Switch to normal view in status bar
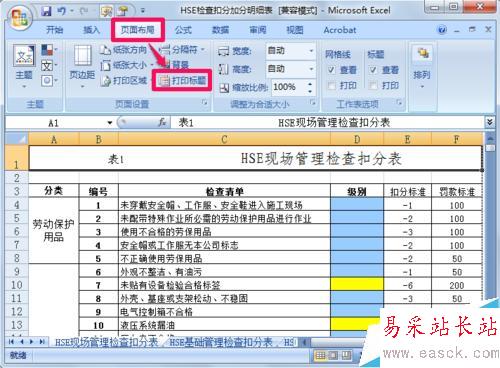The image size is (500, 368). [320, 355]
